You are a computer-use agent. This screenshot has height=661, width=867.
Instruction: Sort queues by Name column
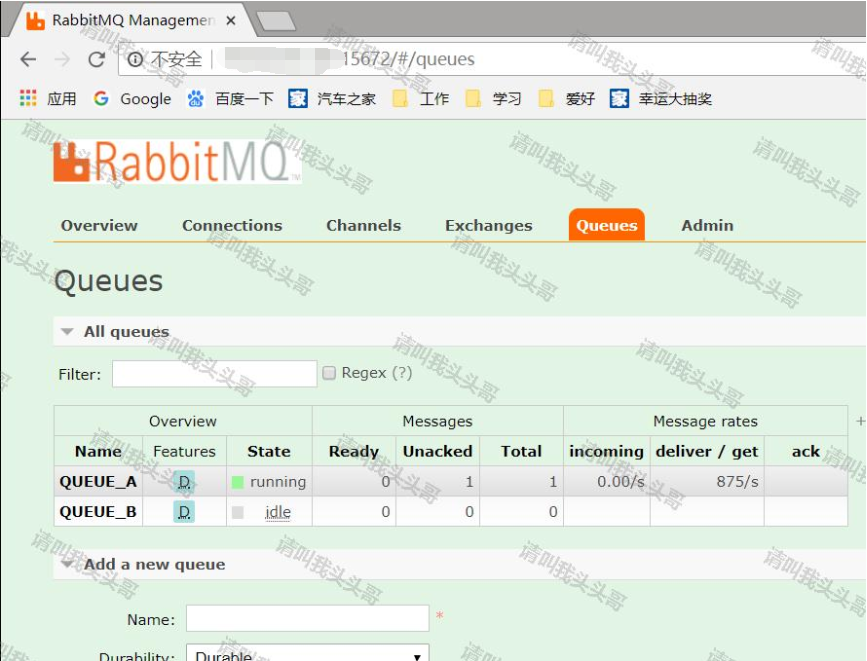pyautogui.click(x=98, y=451)
